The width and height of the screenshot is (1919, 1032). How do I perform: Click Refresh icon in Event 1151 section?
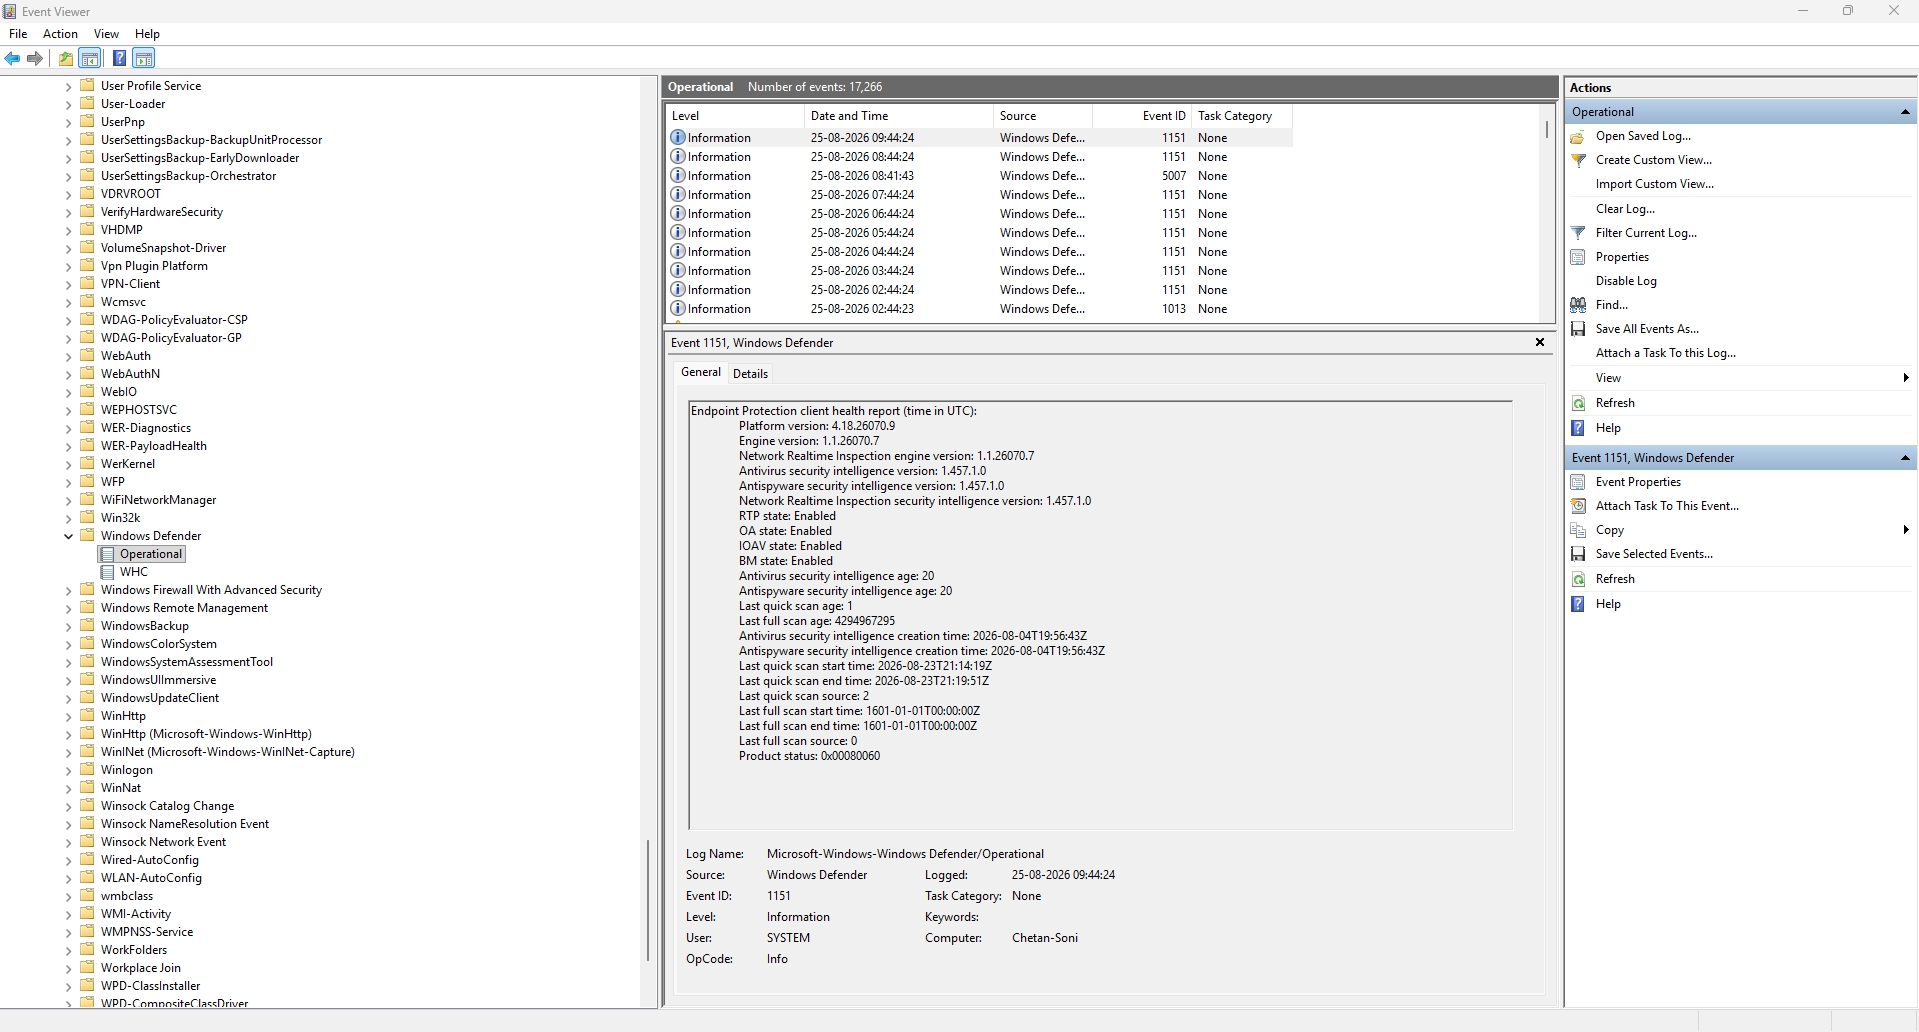click(x=1578, y=579)
